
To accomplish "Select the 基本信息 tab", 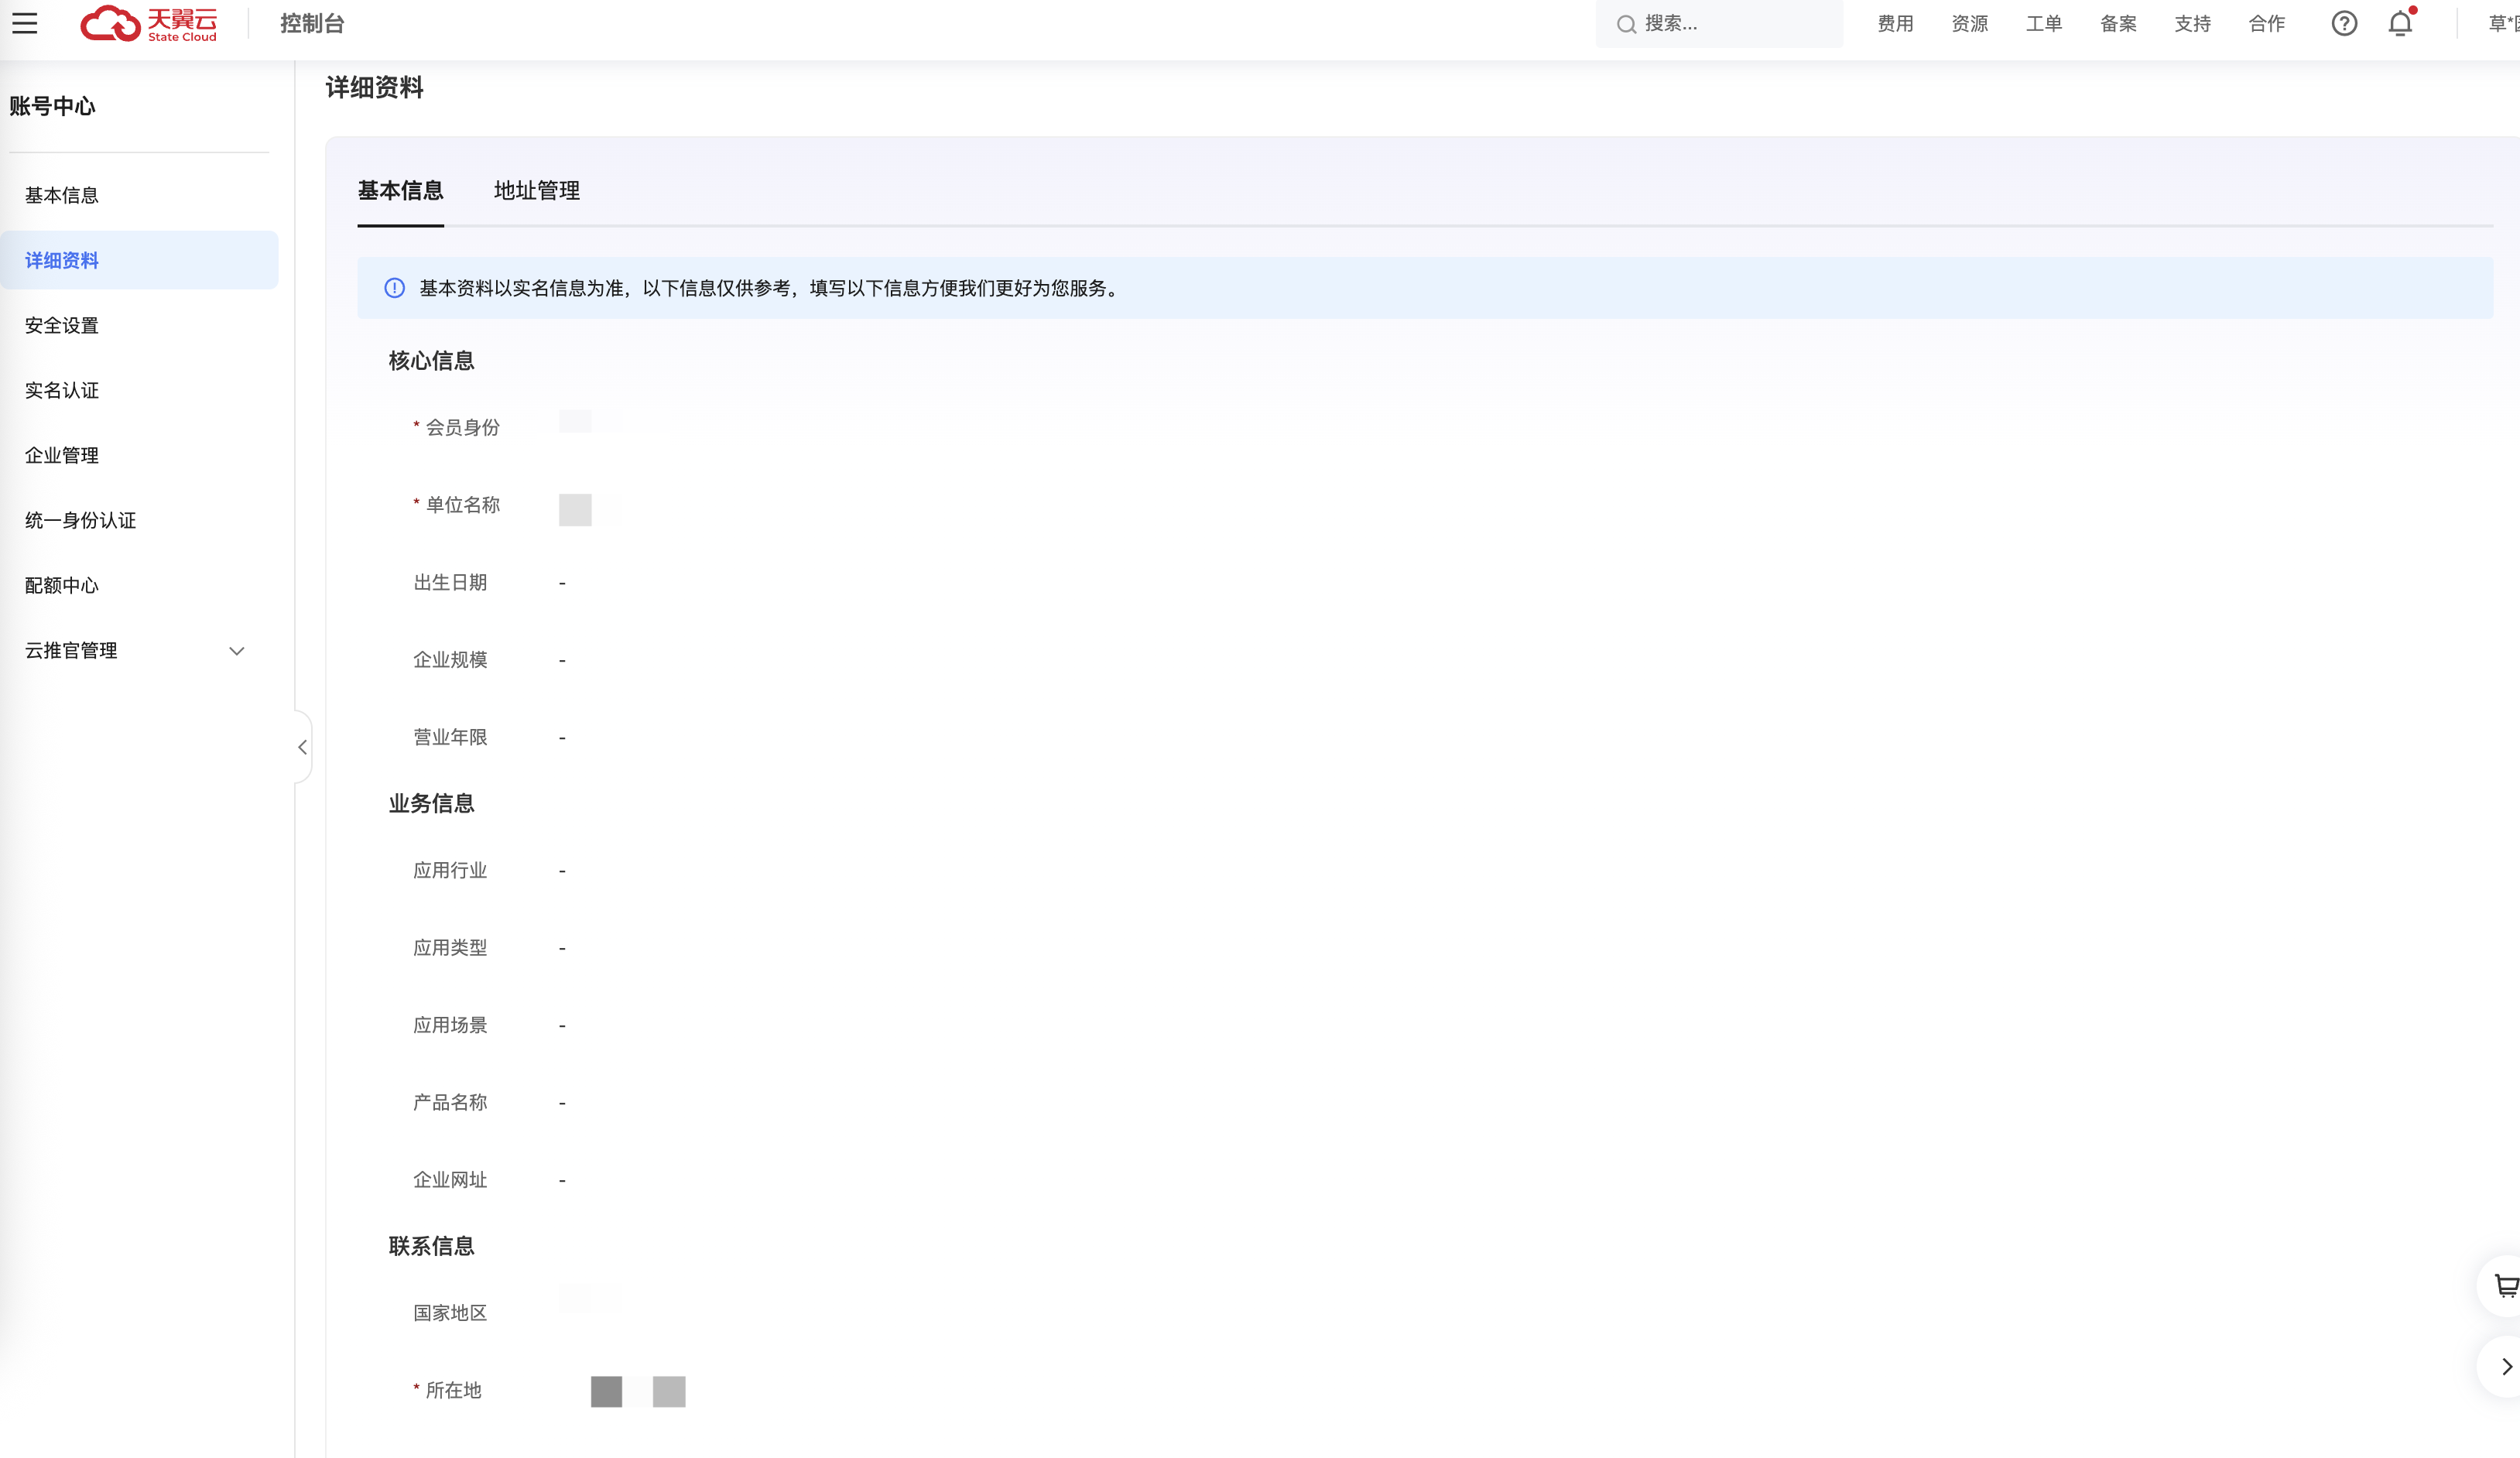I will (400, 190).
